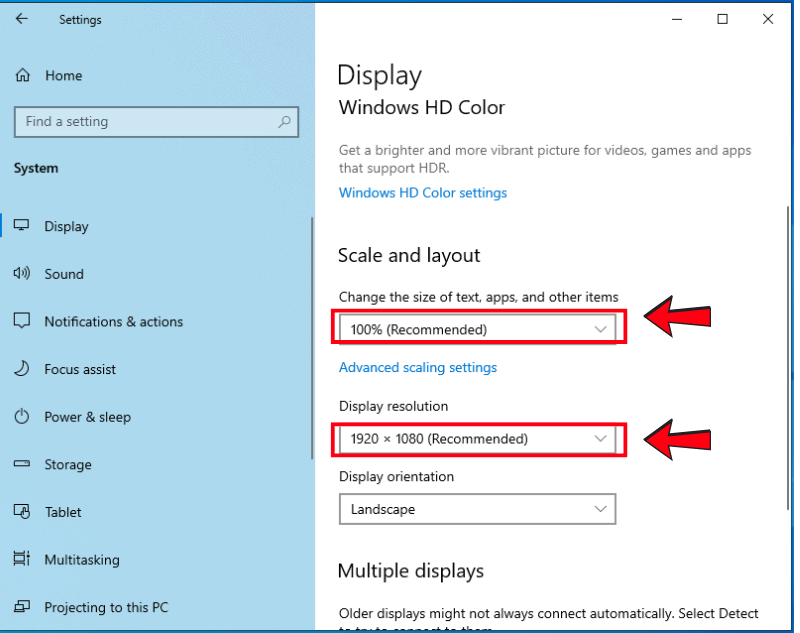The height and width of the screenshot is (633, 800).
Task: Click the search magnifier icon
Action: pyautogui.click(x=285, y=122)
